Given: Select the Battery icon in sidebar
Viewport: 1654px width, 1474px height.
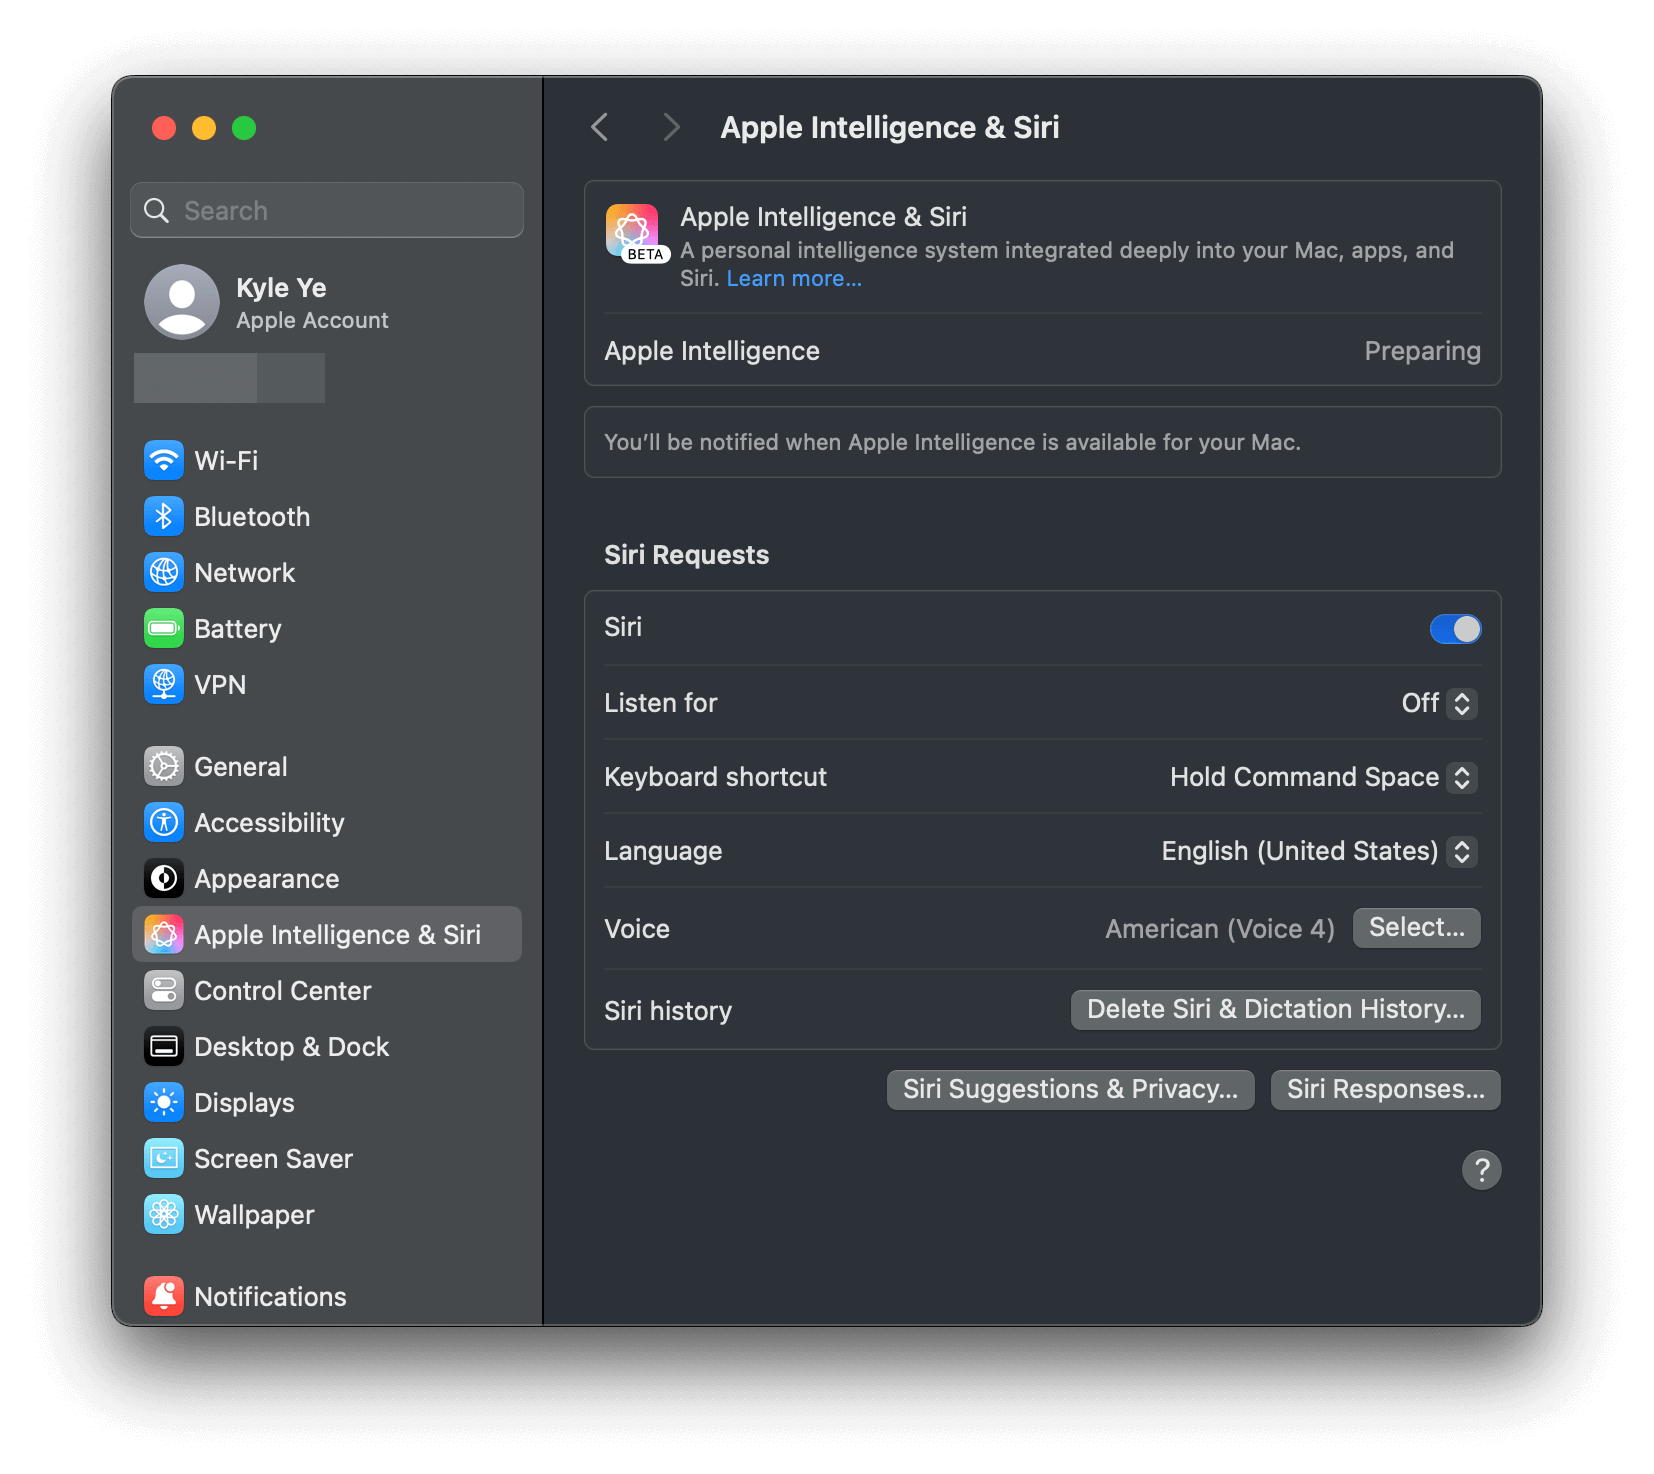Looking at the screenshot, I should [164, 629].
